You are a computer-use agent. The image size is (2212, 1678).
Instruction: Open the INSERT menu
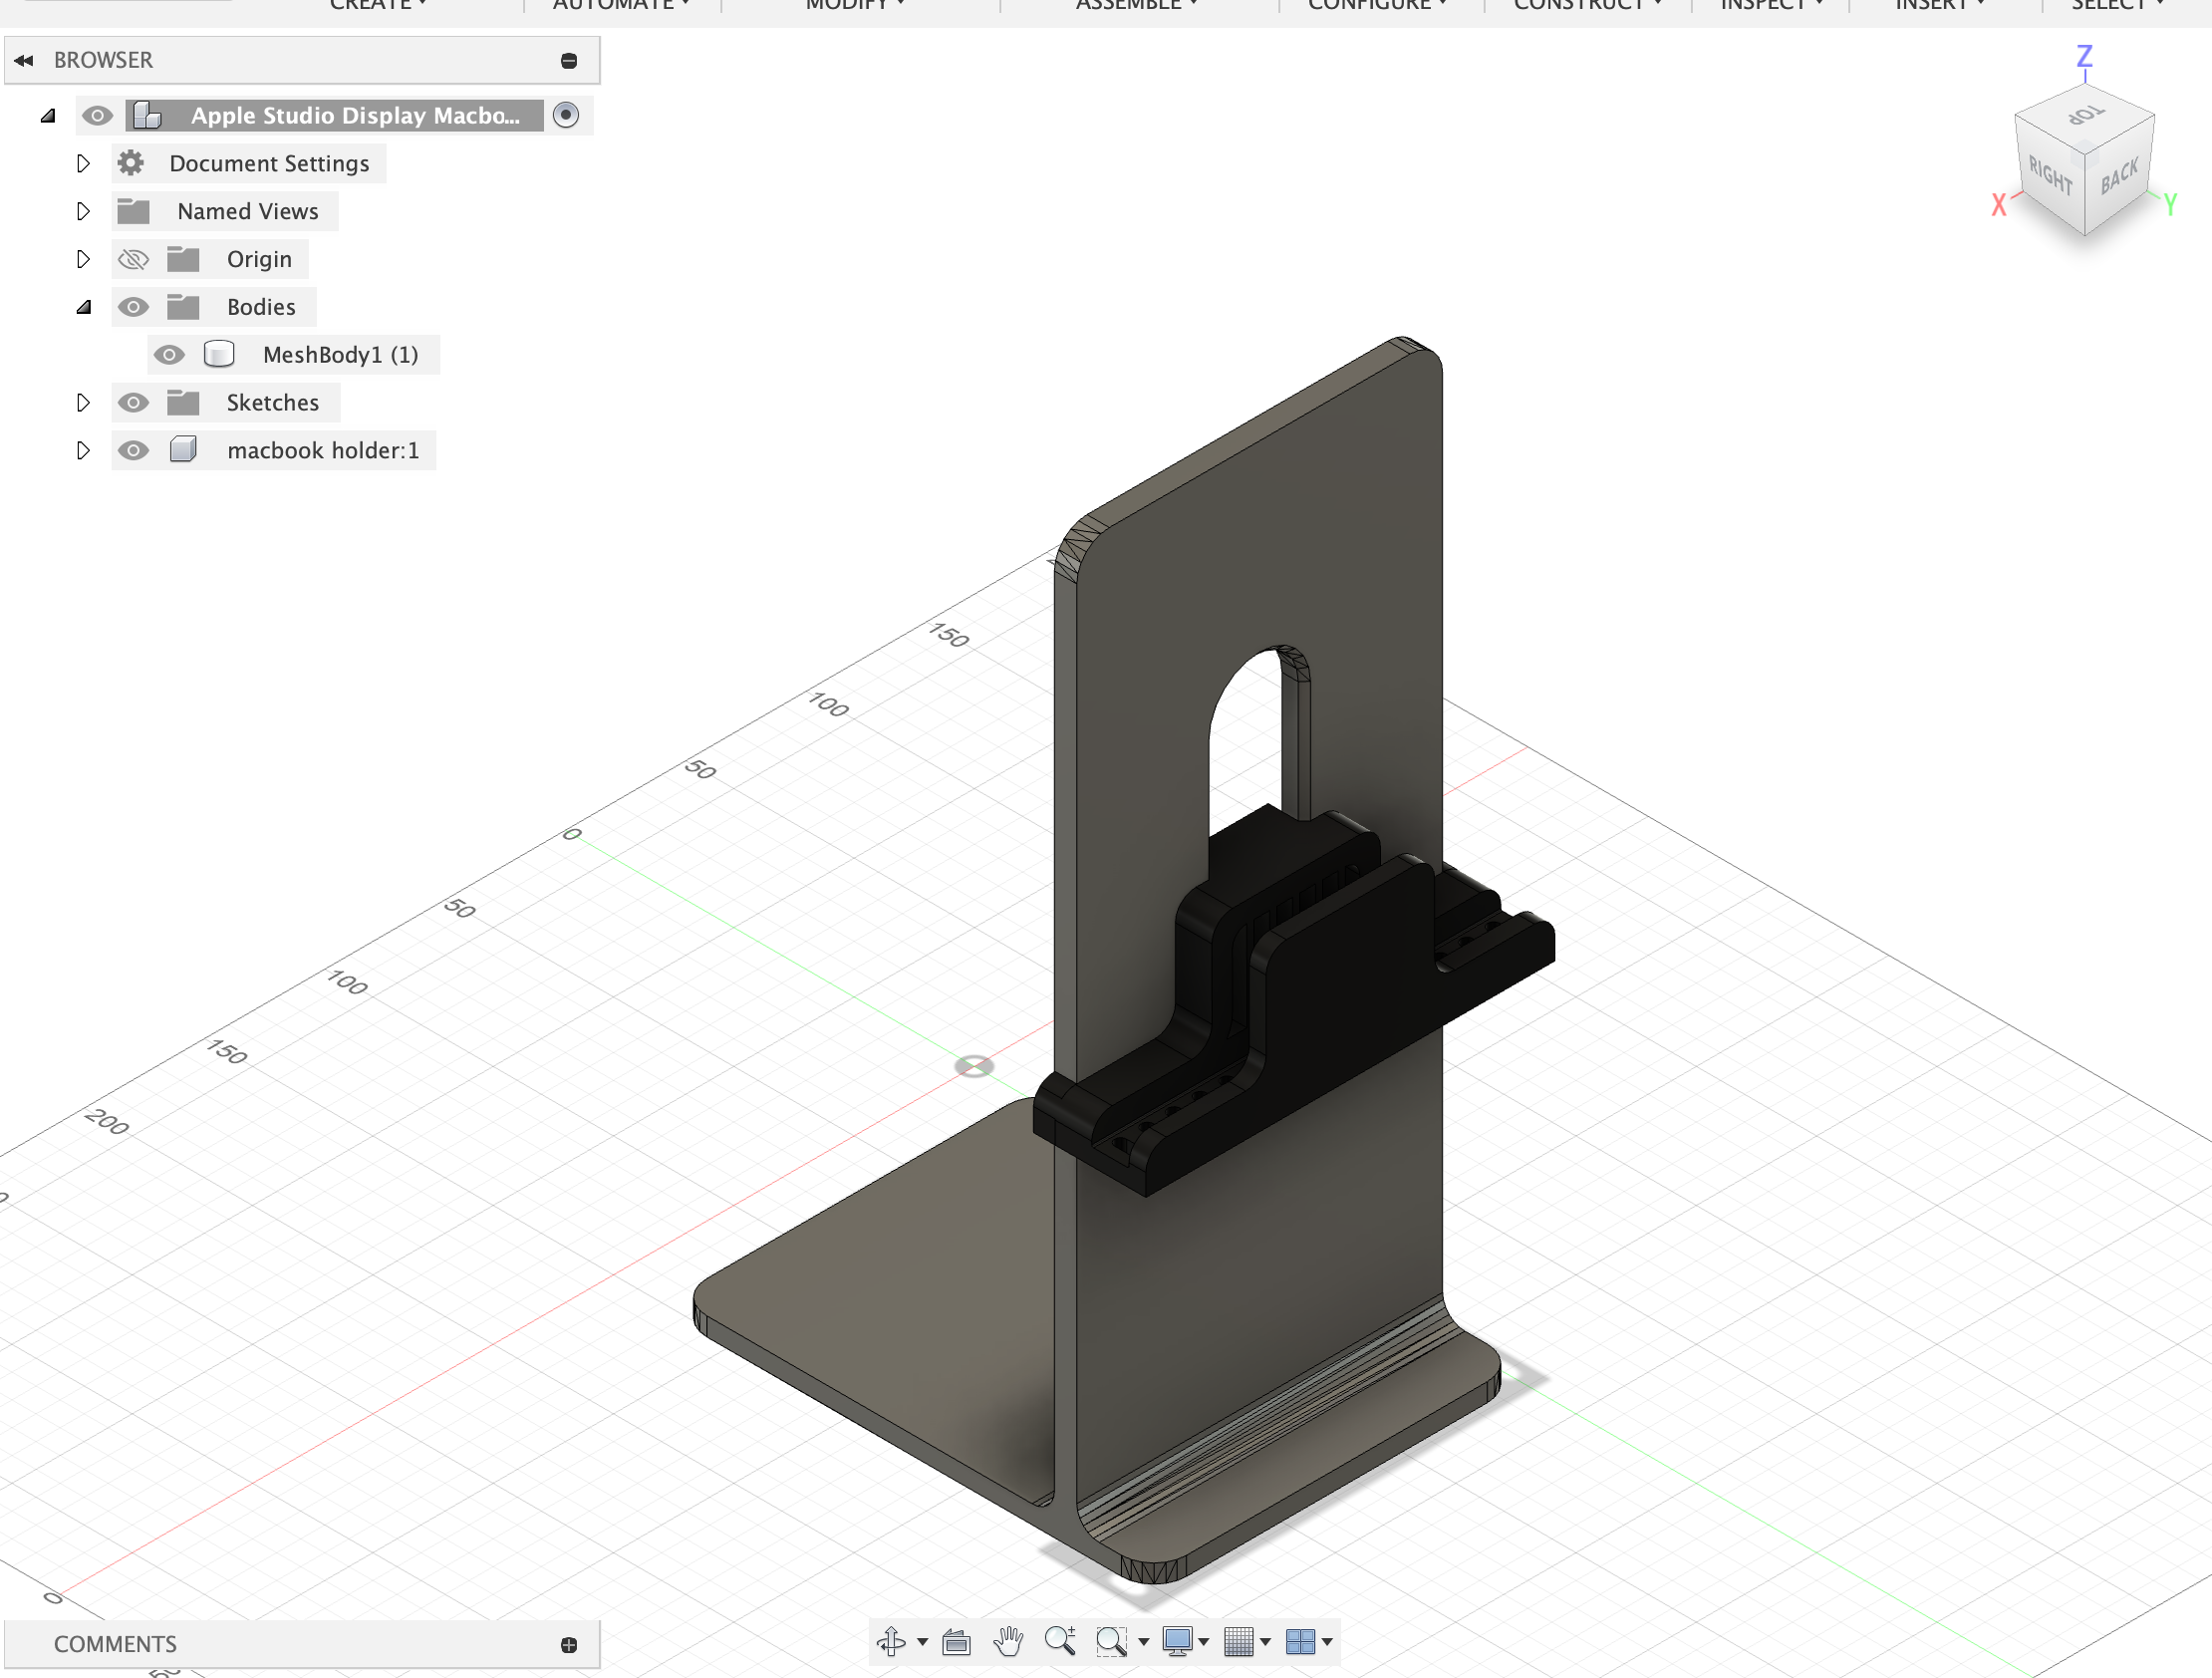[1940, 5]
